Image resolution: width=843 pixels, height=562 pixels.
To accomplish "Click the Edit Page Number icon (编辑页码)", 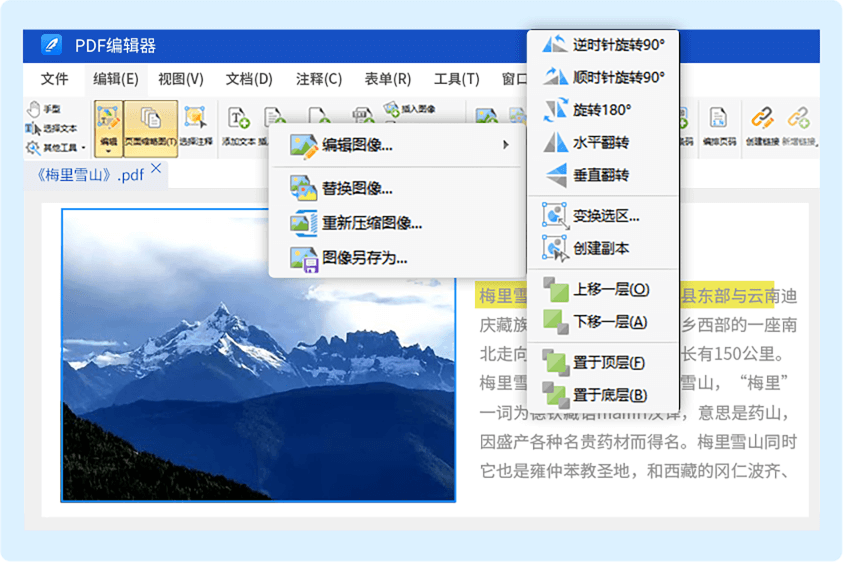I will tap(718, 126).
